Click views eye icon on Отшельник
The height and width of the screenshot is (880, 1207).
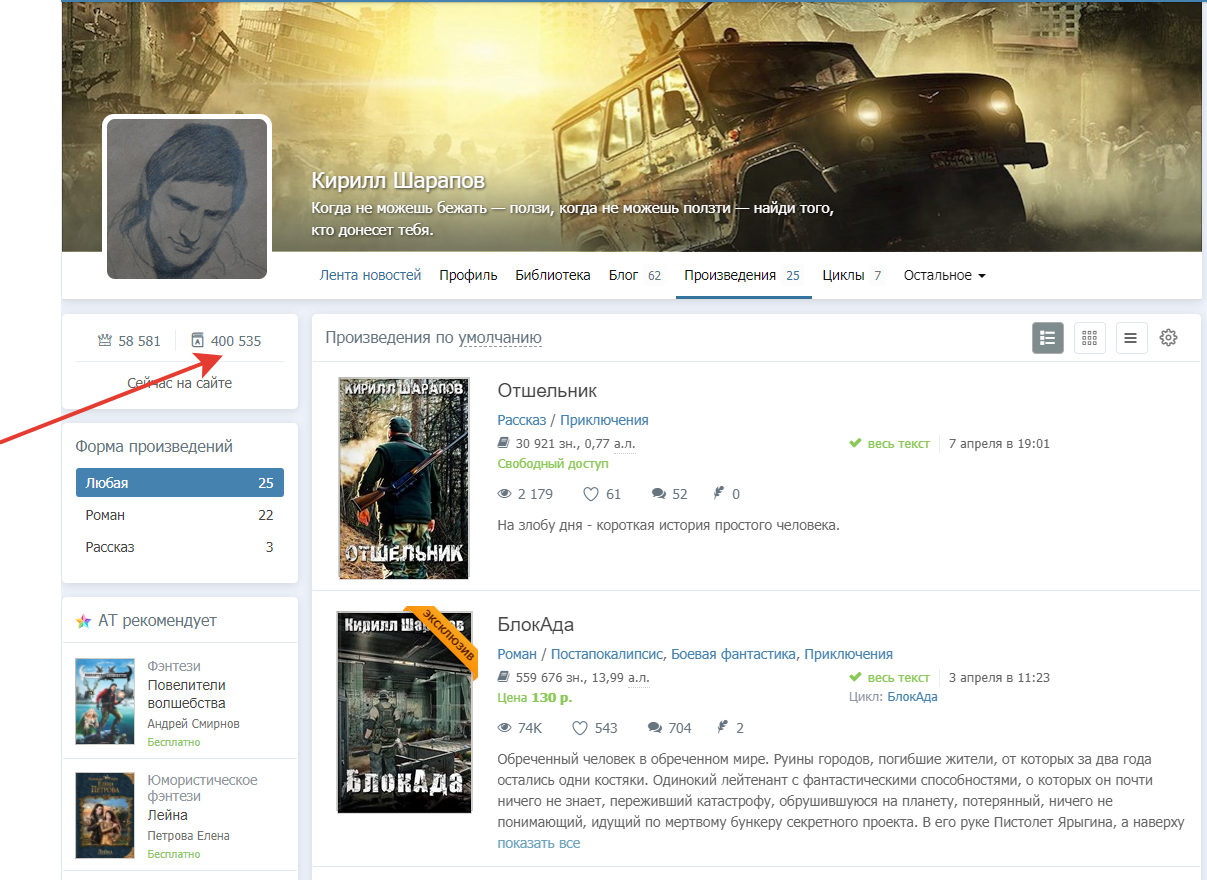505,494
